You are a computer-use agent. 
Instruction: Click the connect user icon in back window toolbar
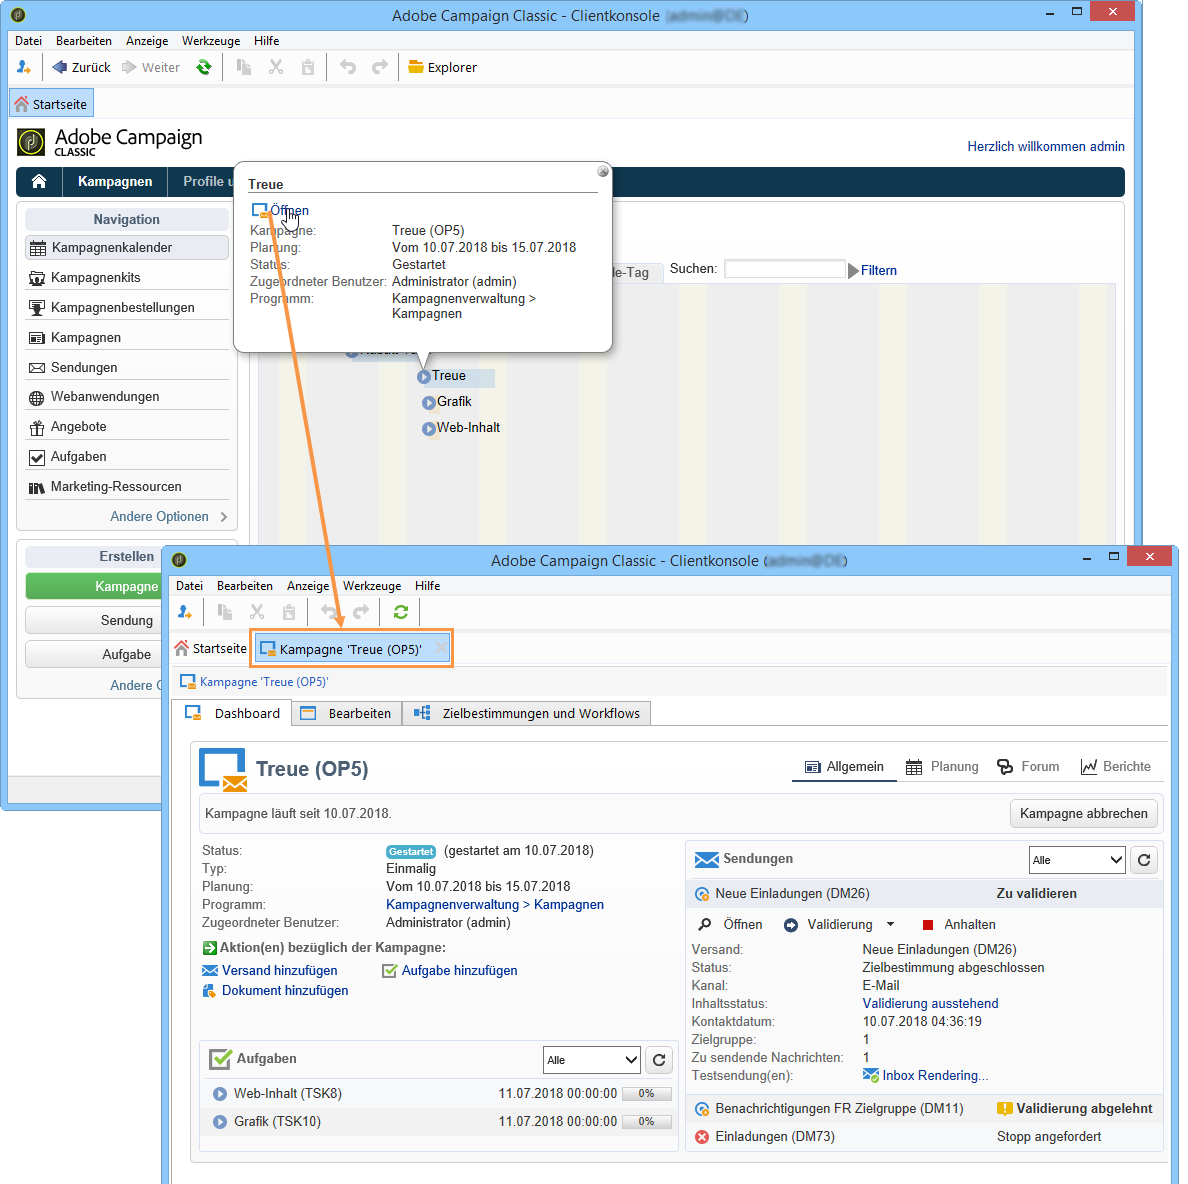click(x=23, y=67)
